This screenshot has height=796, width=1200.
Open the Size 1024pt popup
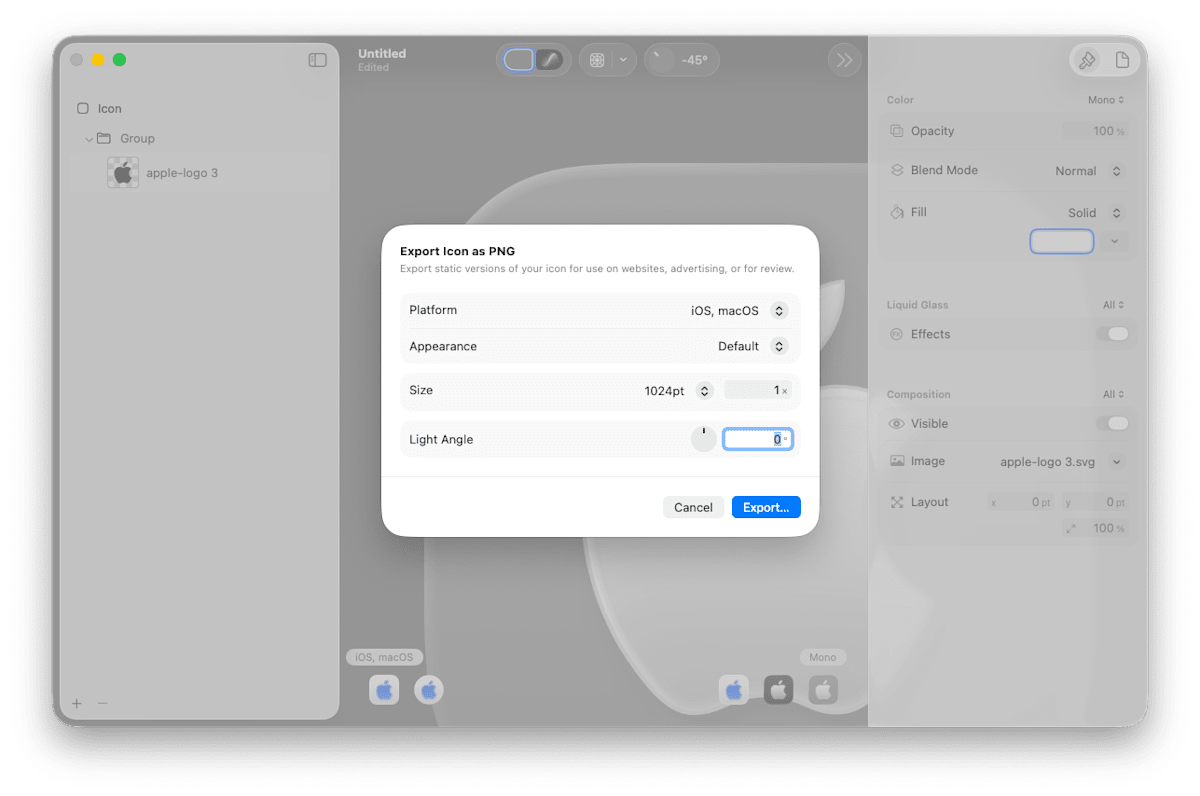pyautogui.click(x=678, y=391)
